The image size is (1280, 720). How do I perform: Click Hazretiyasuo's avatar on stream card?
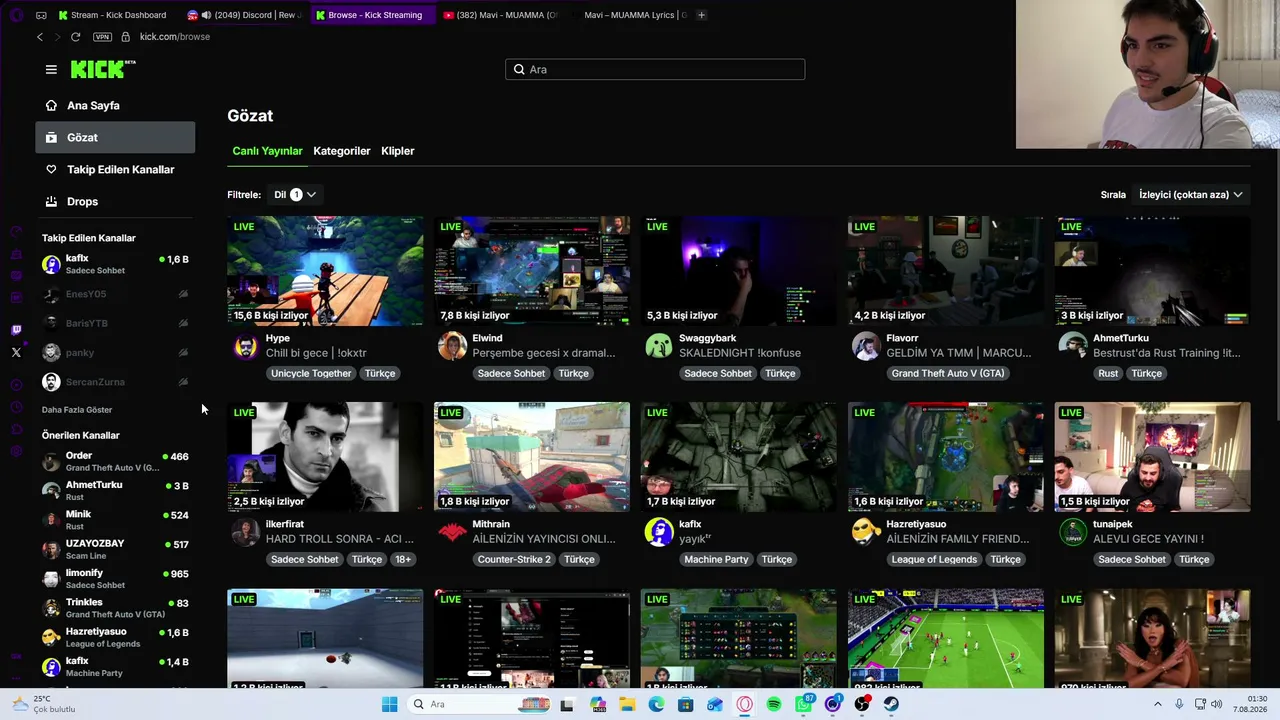tap(866, 532)
